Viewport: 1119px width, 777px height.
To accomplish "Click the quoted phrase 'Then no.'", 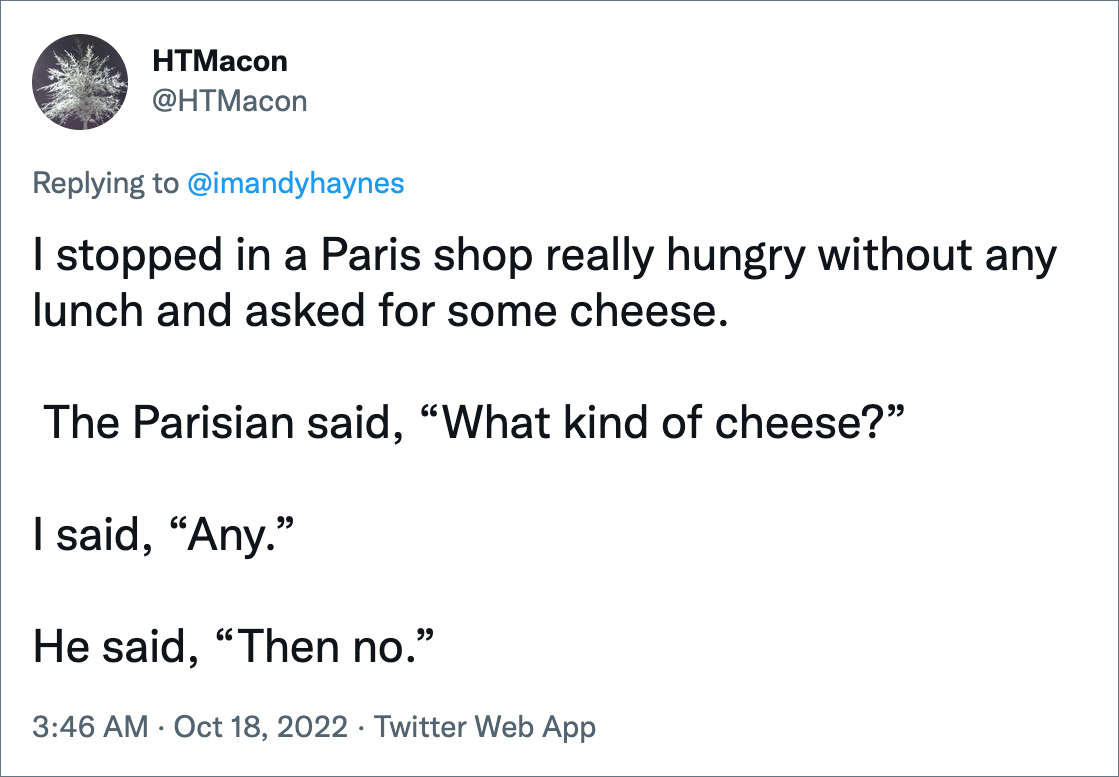I will 324,646.
